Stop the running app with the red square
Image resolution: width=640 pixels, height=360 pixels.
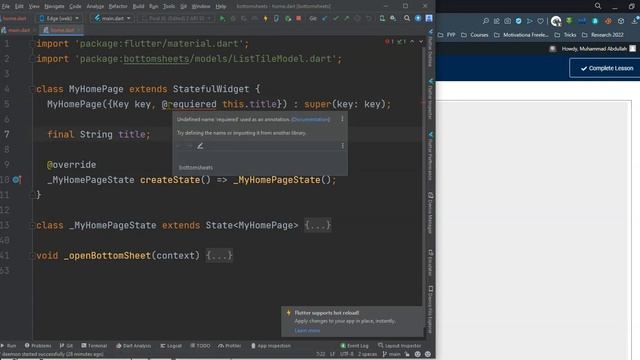298,18
